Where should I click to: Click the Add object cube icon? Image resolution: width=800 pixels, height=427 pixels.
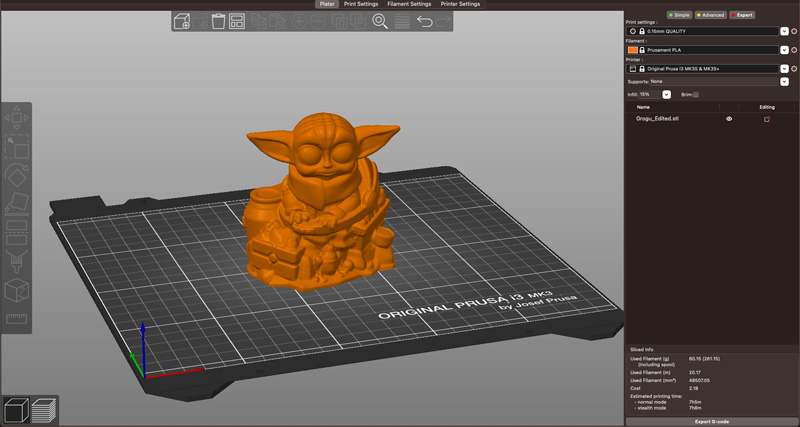click(182, 21)
